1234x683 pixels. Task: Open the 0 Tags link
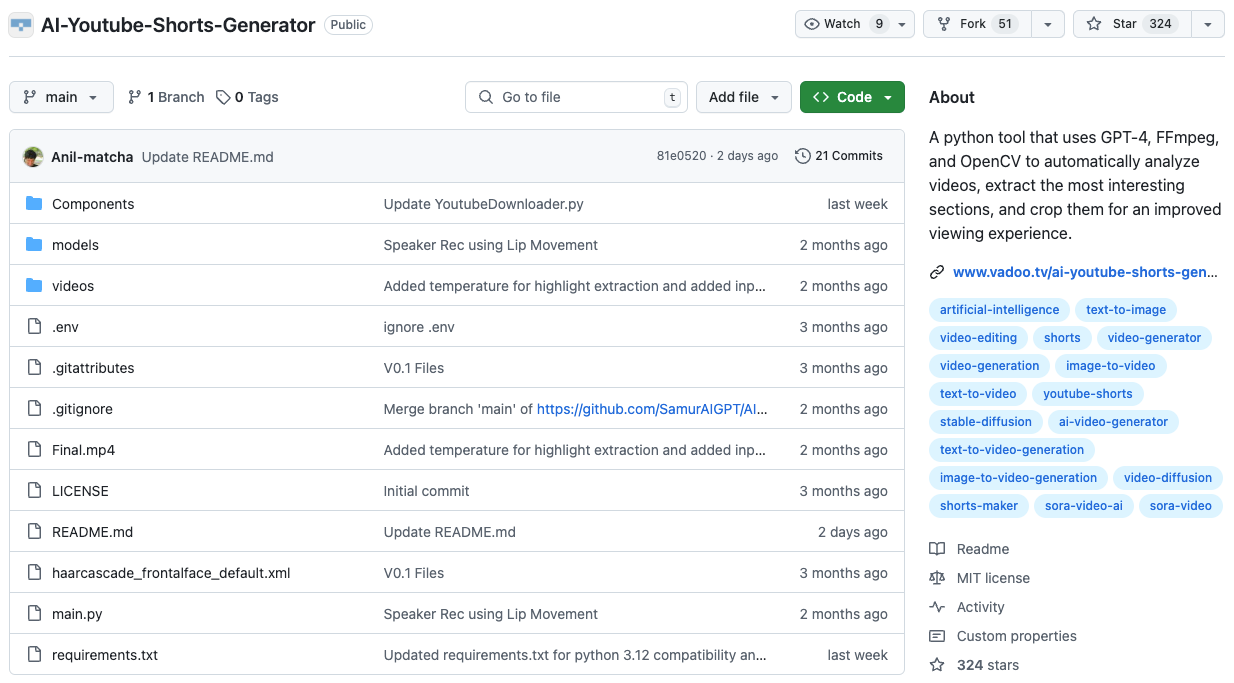247,97
